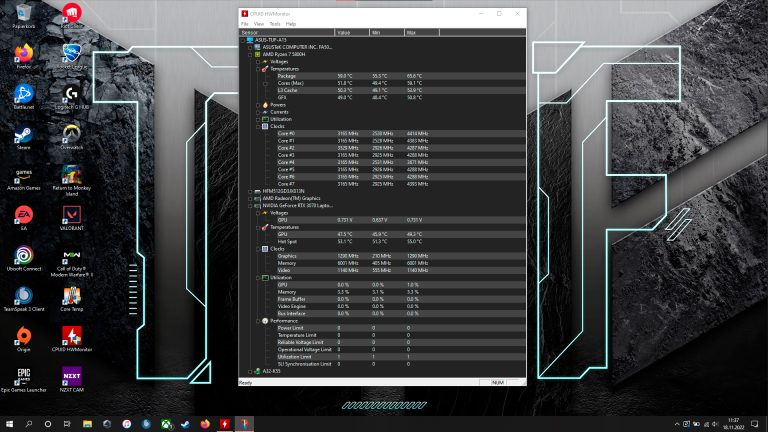The width and height of the screenshot is (768, 432).
Task: Open the Tools menu
Action: (274, 23)
